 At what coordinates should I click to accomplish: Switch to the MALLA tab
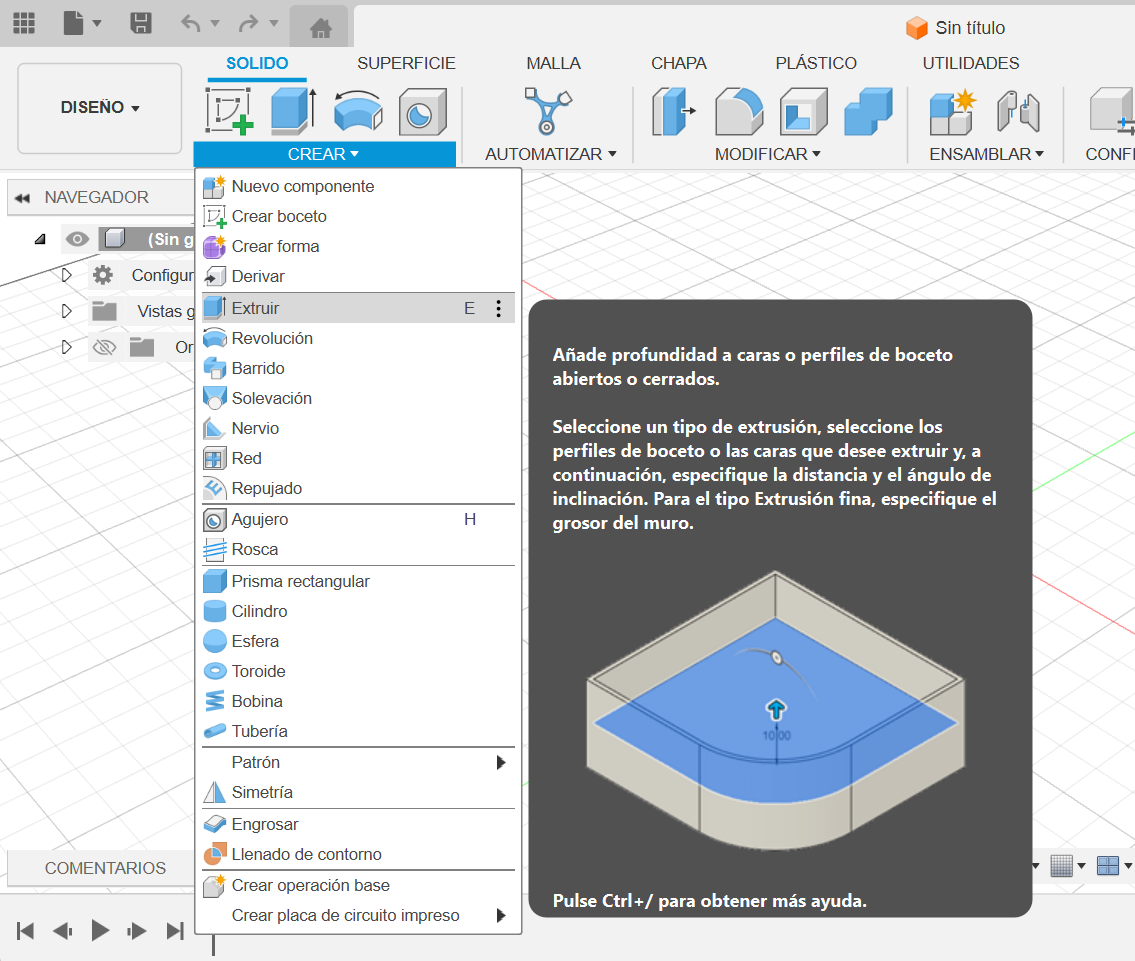[x=553, y=64]
